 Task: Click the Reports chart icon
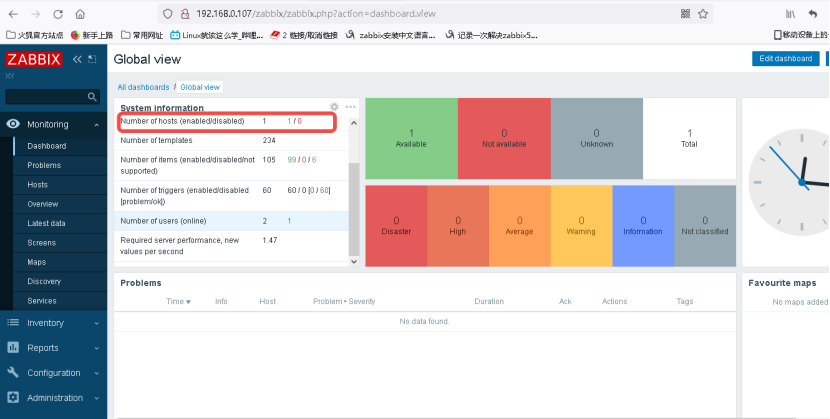(13, 348)
